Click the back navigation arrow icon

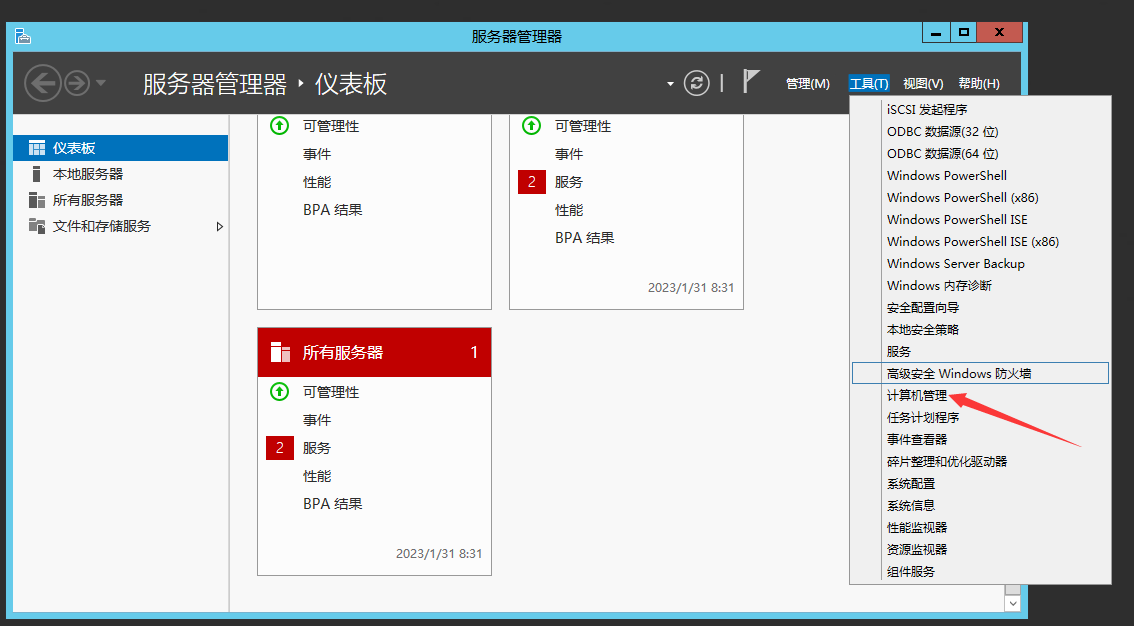coord(43,83)
